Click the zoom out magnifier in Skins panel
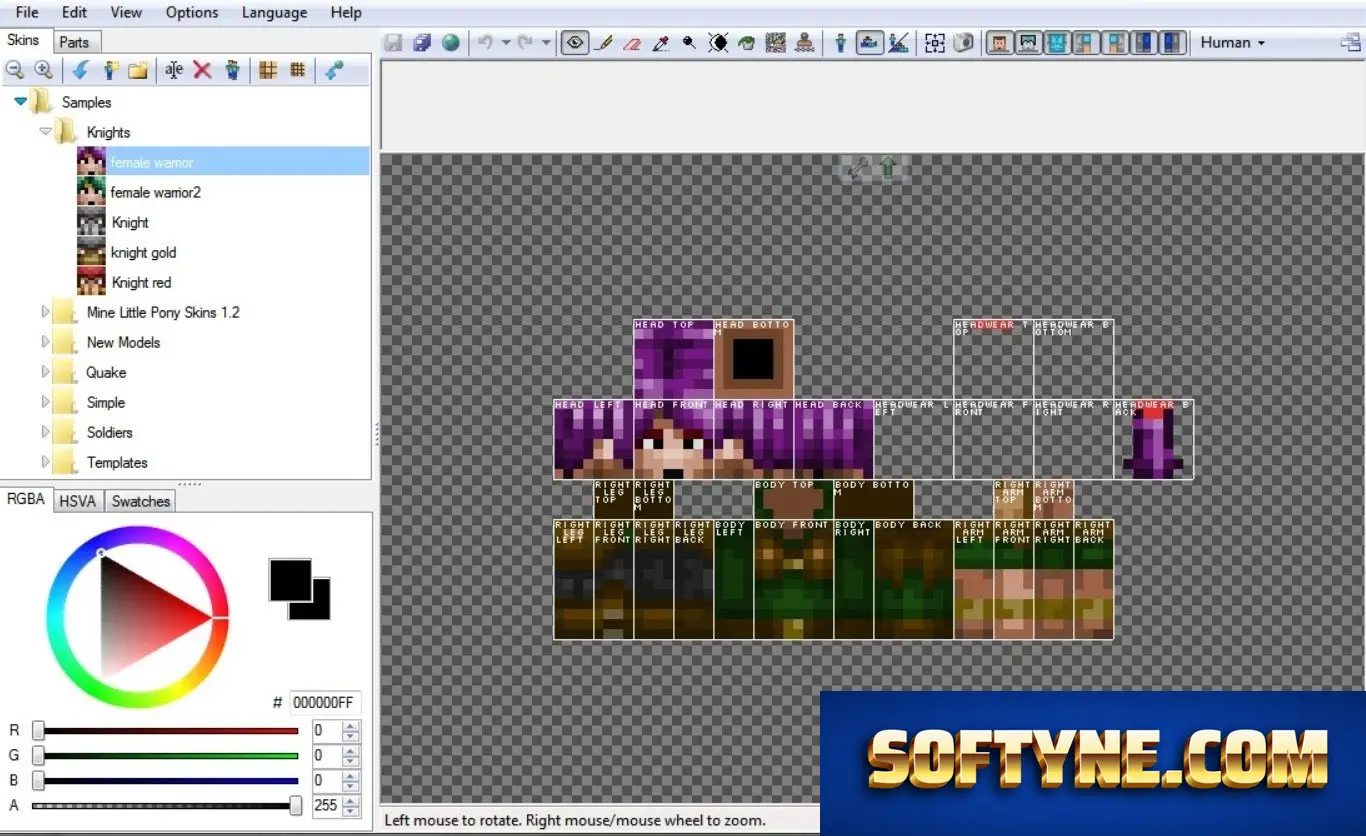1366x836 pixels. 15,70
